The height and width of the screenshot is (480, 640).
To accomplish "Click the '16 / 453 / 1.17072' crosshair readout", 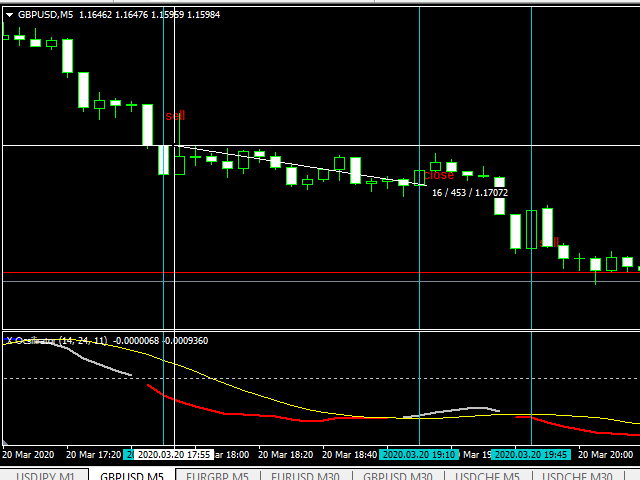I will click(470, 193).
